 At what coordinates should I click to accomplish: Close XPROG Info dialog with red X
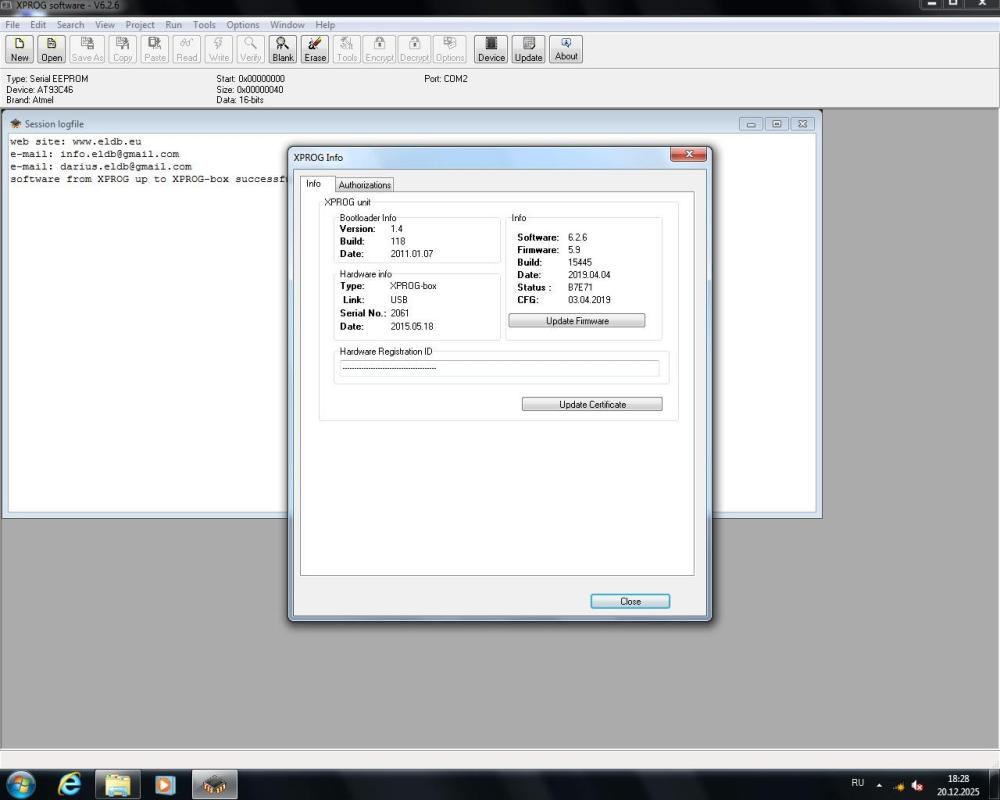[689, 154]
